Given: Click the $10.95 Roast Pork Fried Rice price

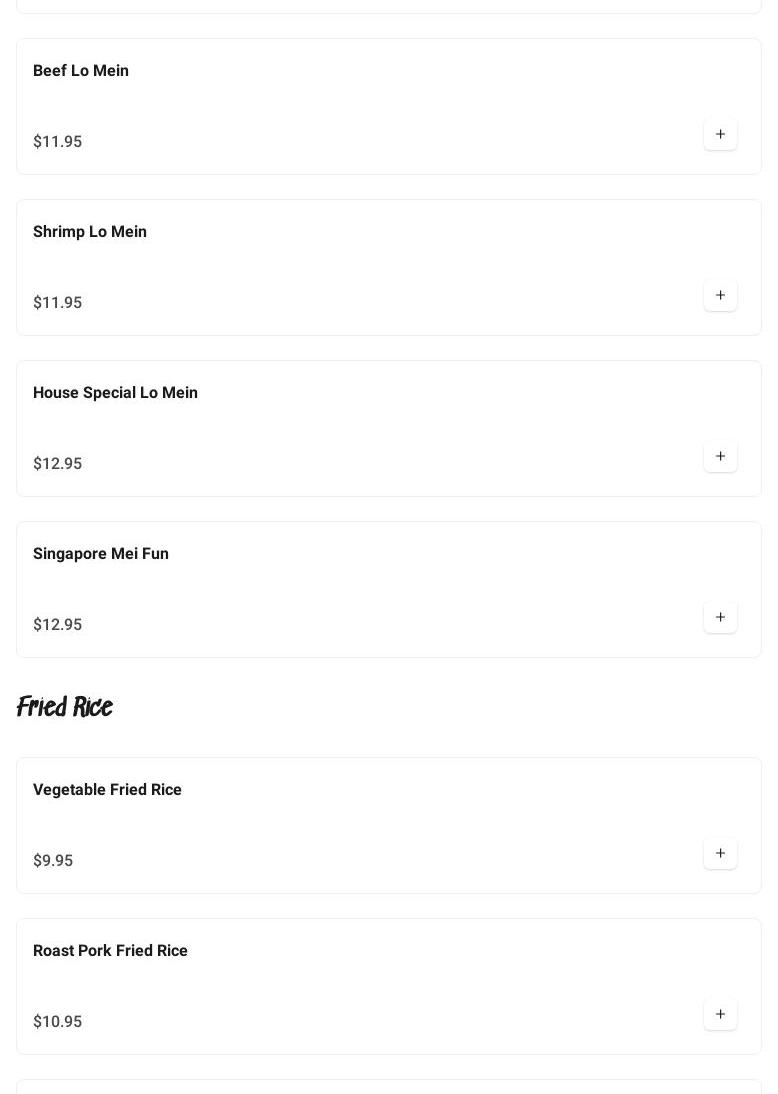Looking at the screenshot, I should click(57, 1022).
